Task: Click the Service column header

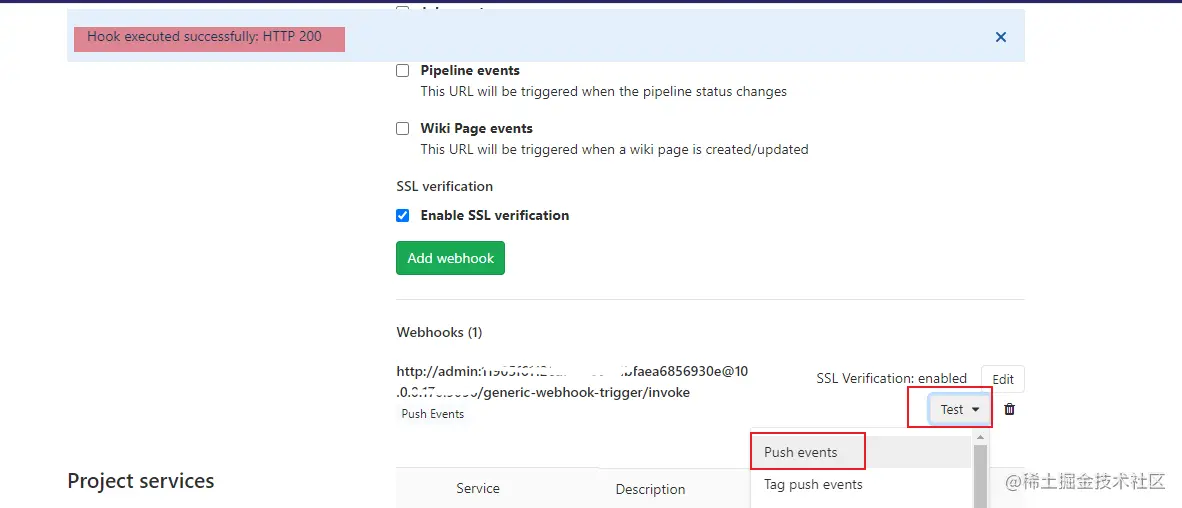Action: click(x=478, y=489)
